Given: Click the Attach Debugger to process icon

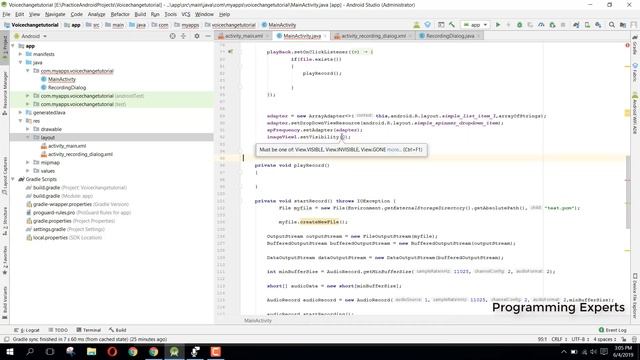Looking at the screenshot, I should click(x=552, y=25).
